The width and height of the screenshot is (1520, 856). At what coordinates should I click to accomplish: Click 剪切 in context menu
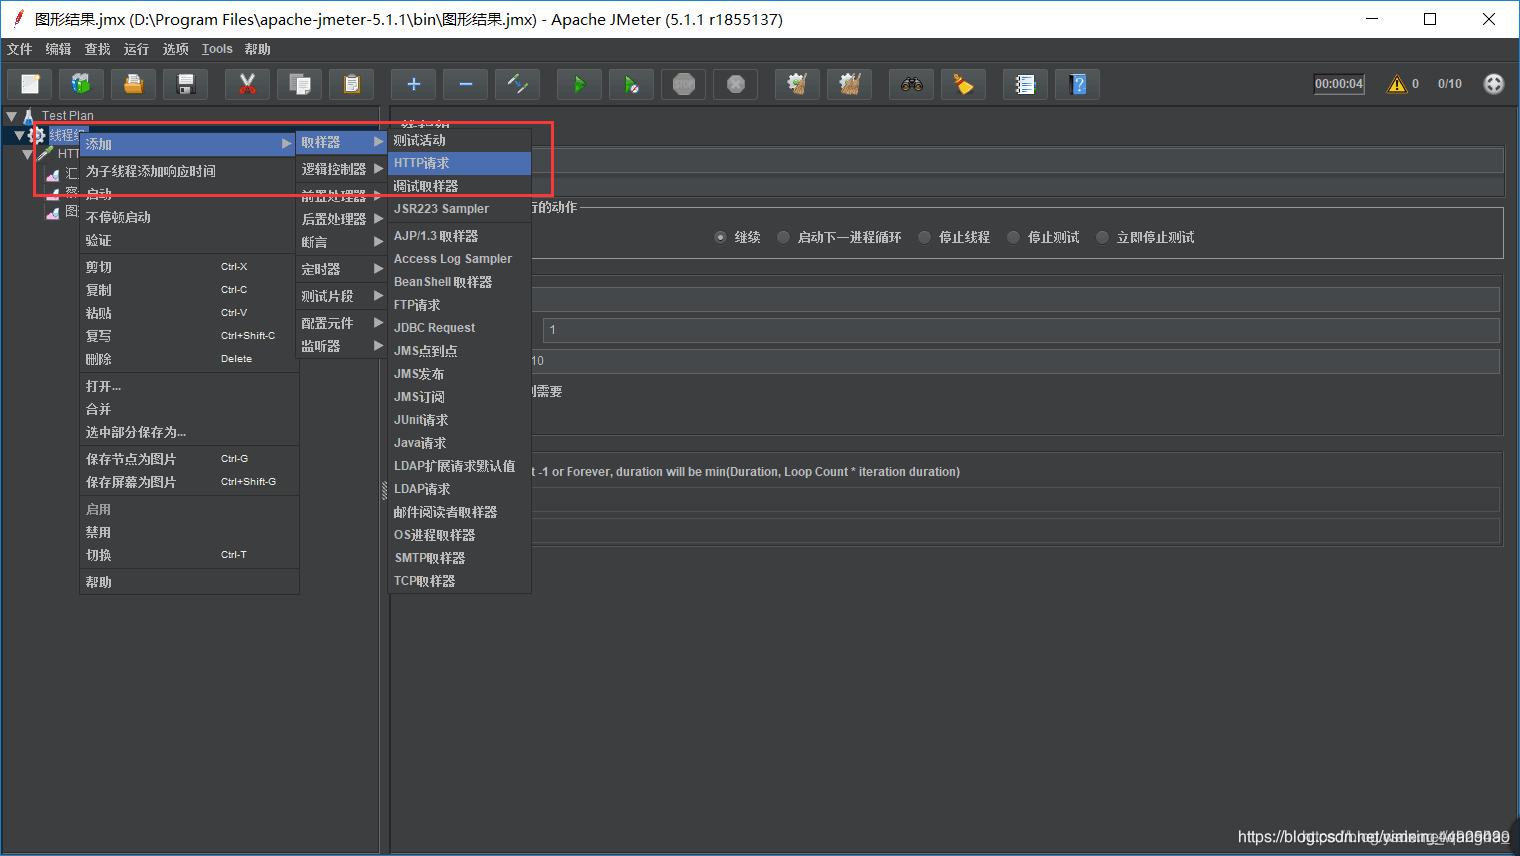189,267
